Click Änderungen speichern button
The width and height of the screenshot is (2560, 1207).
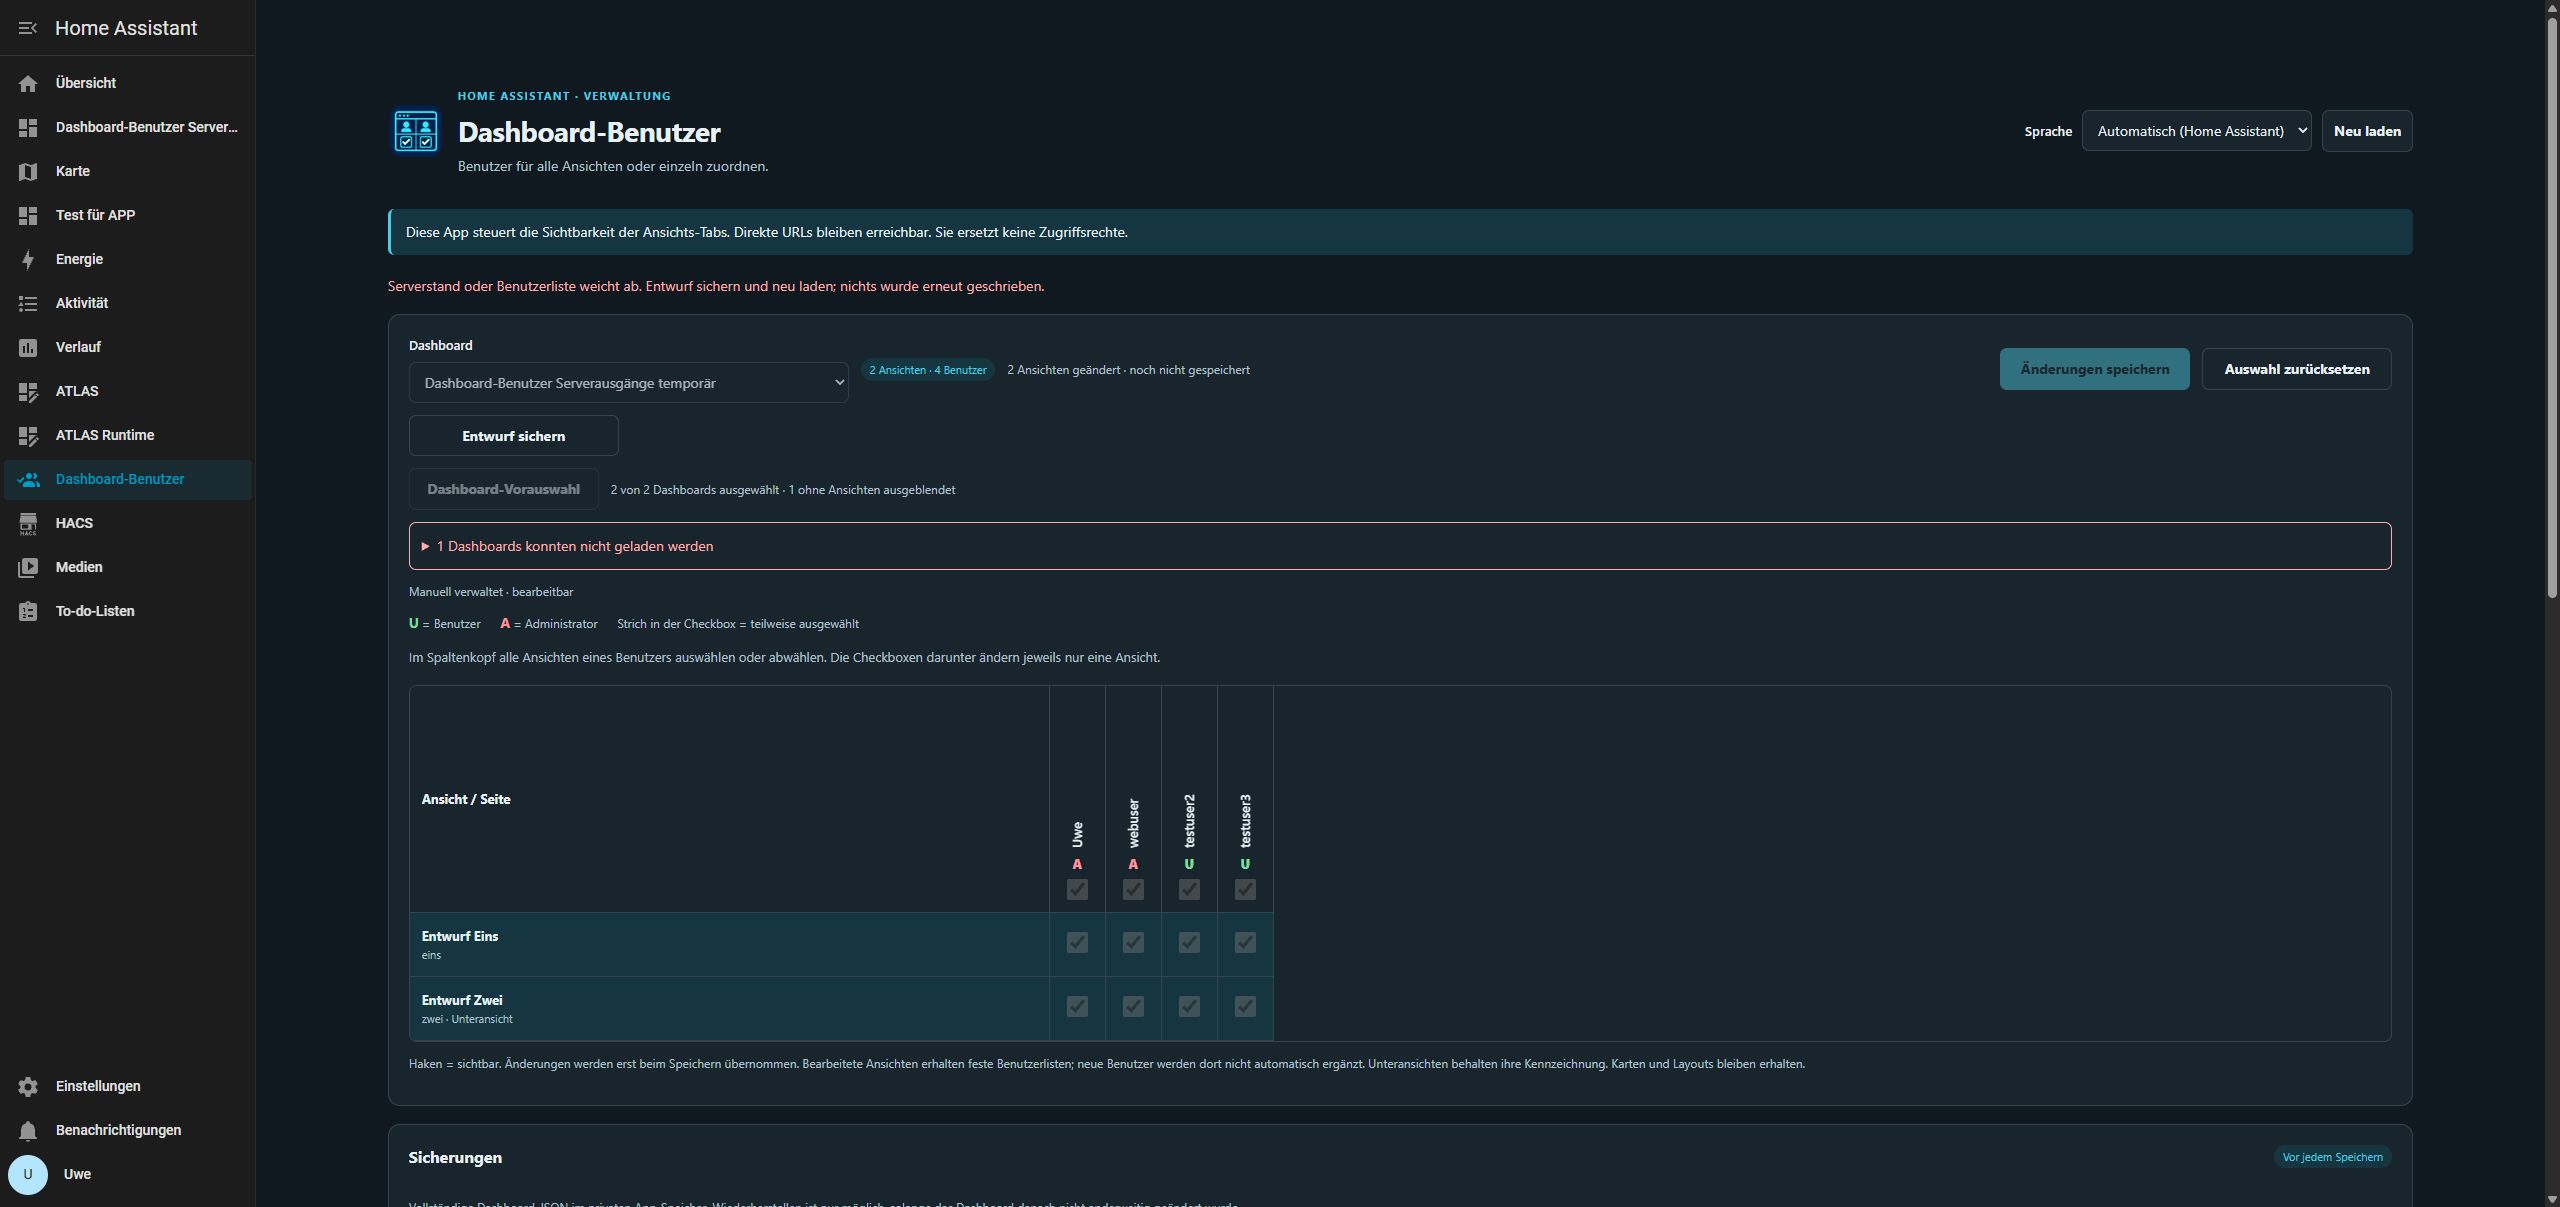(2094, 369)
